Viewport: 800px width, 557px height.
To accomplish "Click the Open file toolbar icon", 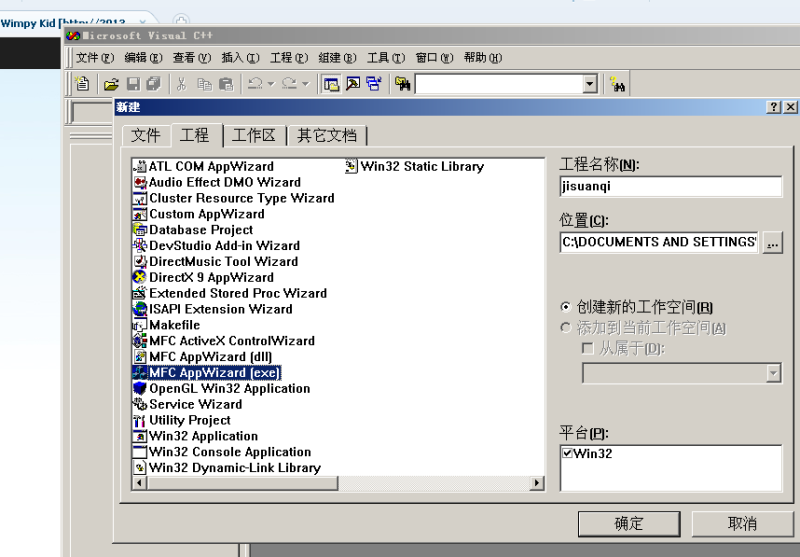I will 111,84.
